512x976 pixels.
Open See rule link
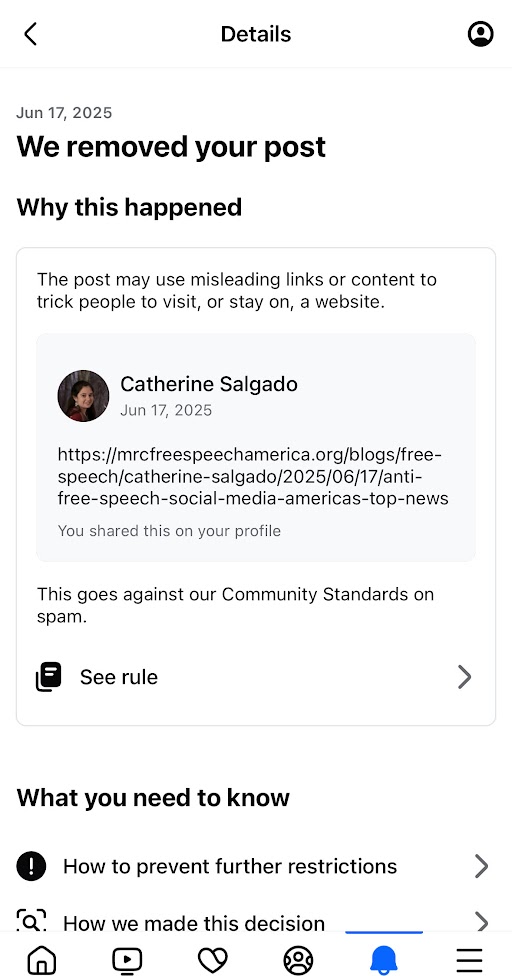coord(256,677)
